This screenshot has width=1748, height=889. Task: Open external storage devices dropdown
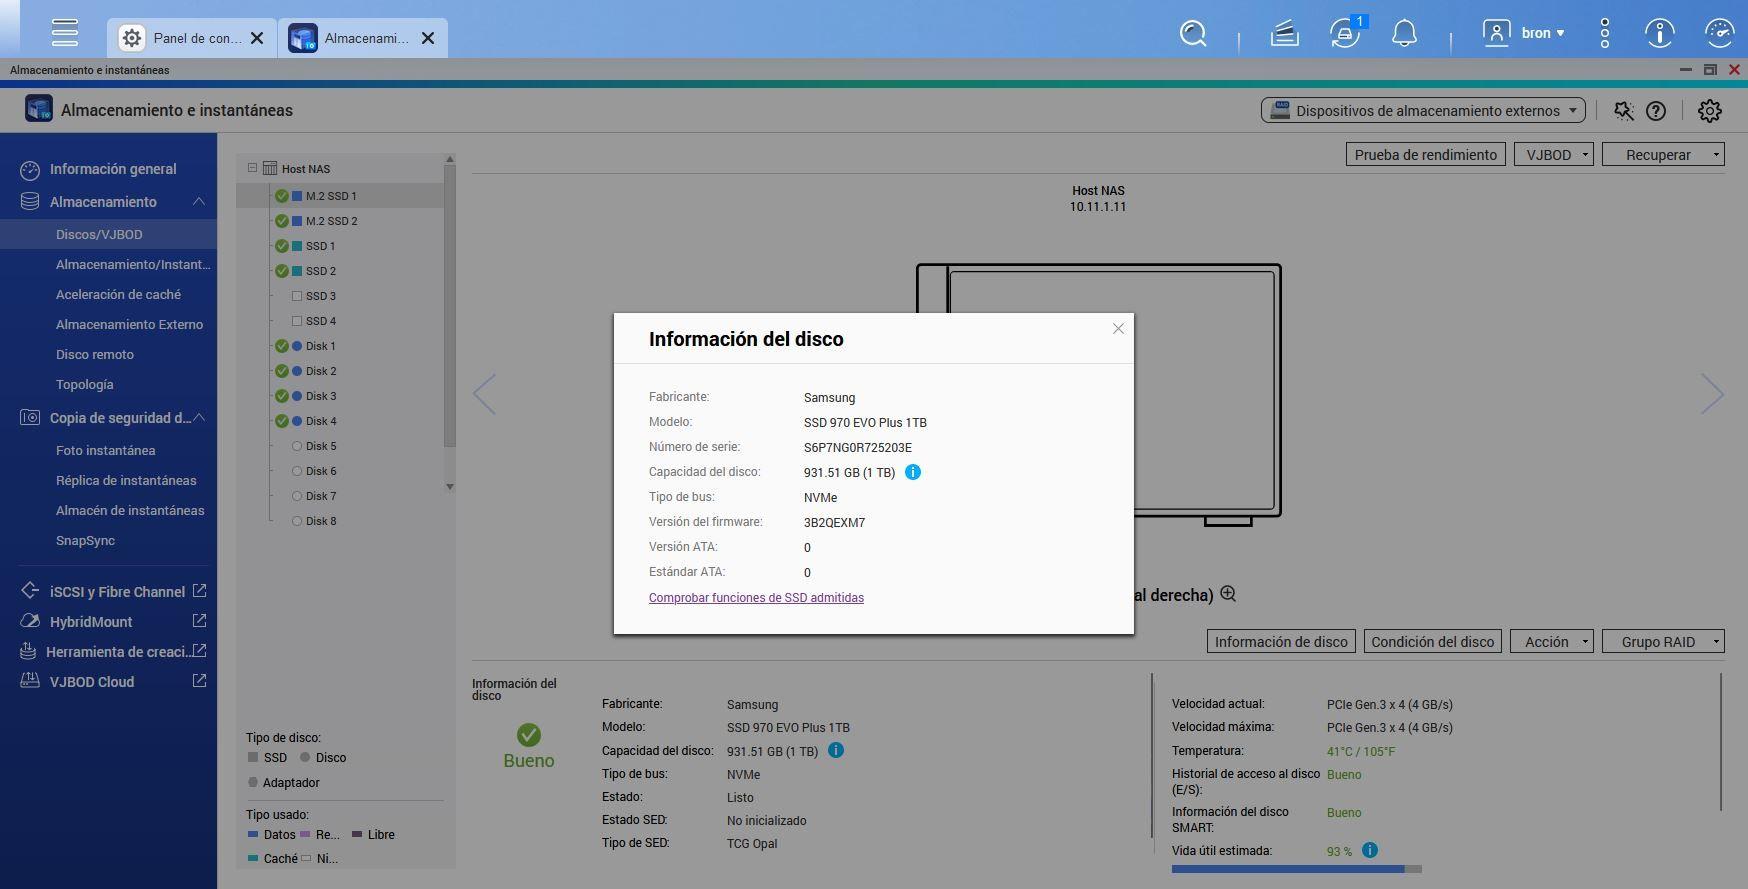pos(1422,111)
